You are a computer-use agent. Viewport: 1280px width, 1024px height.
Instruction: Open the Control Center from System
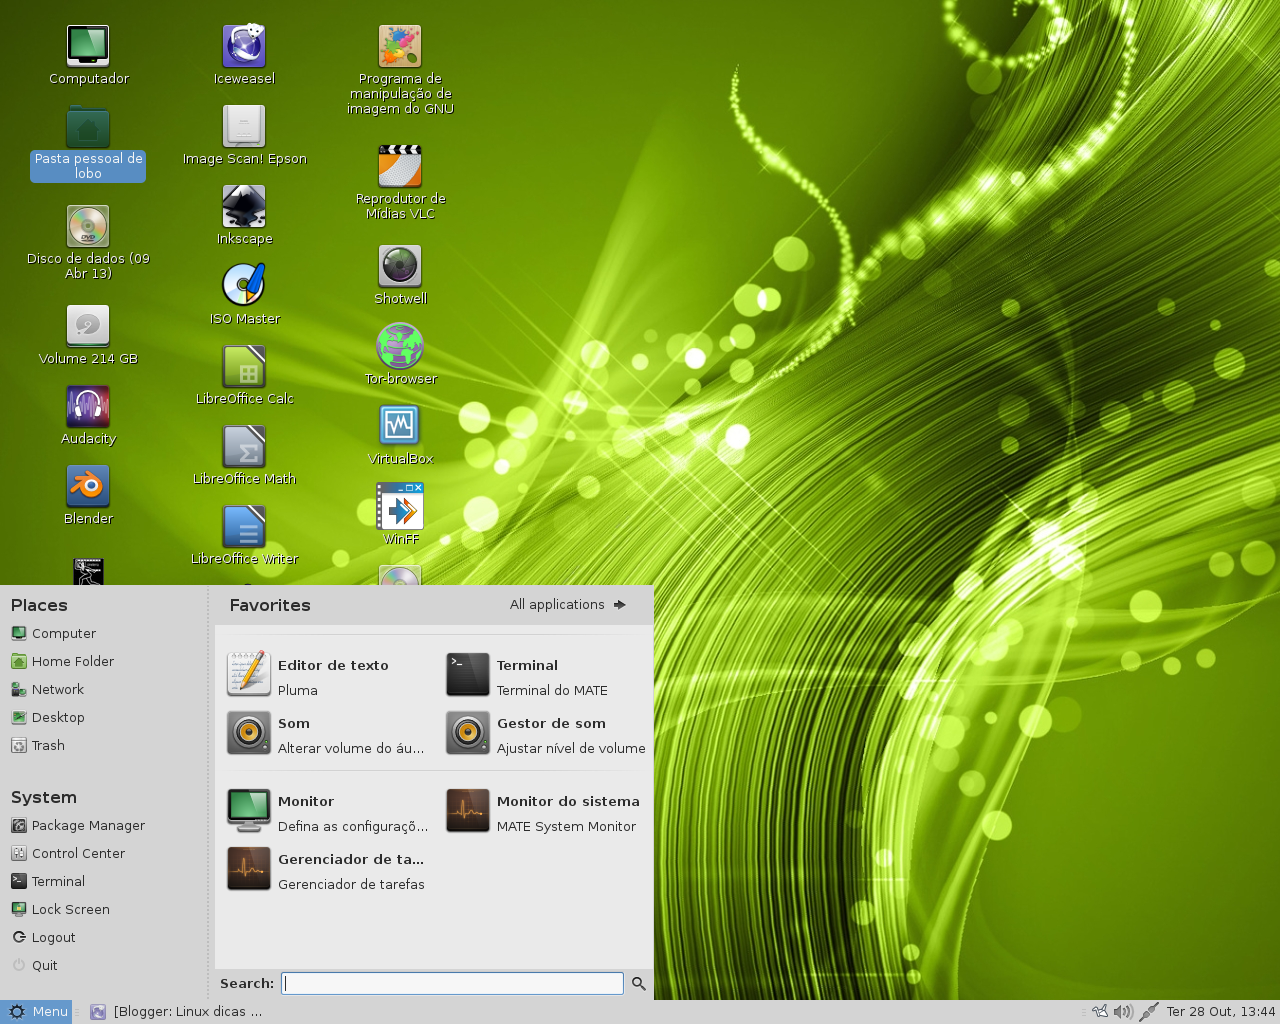pyautogui.click(x=77, y=853)
